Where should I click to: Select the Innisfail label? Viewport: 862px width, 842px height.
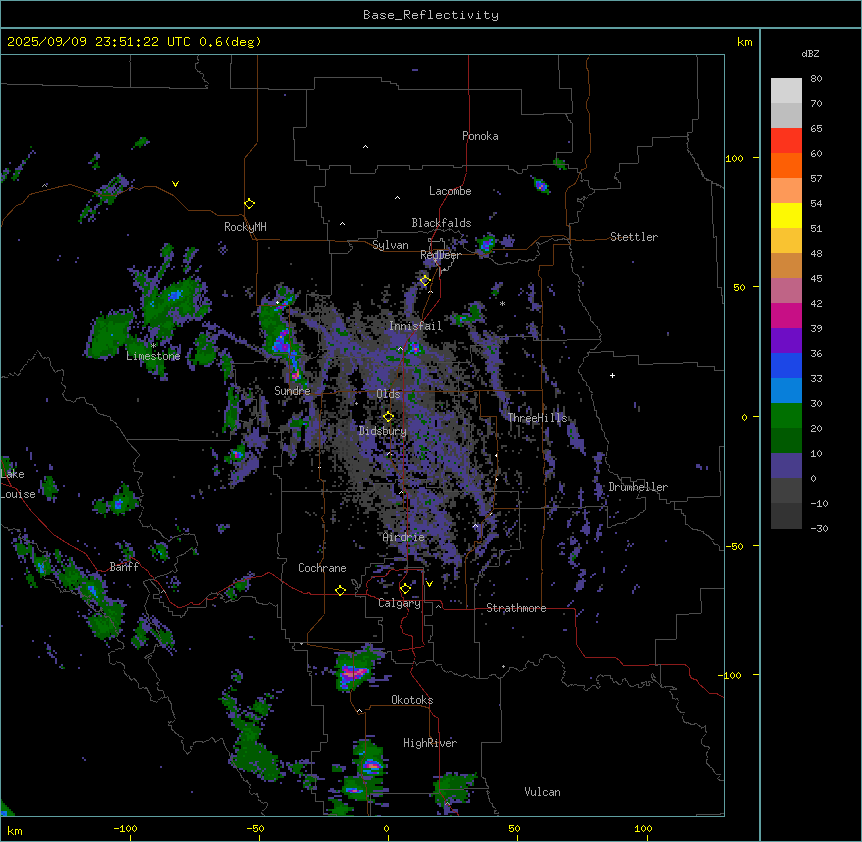pos(415,326)
